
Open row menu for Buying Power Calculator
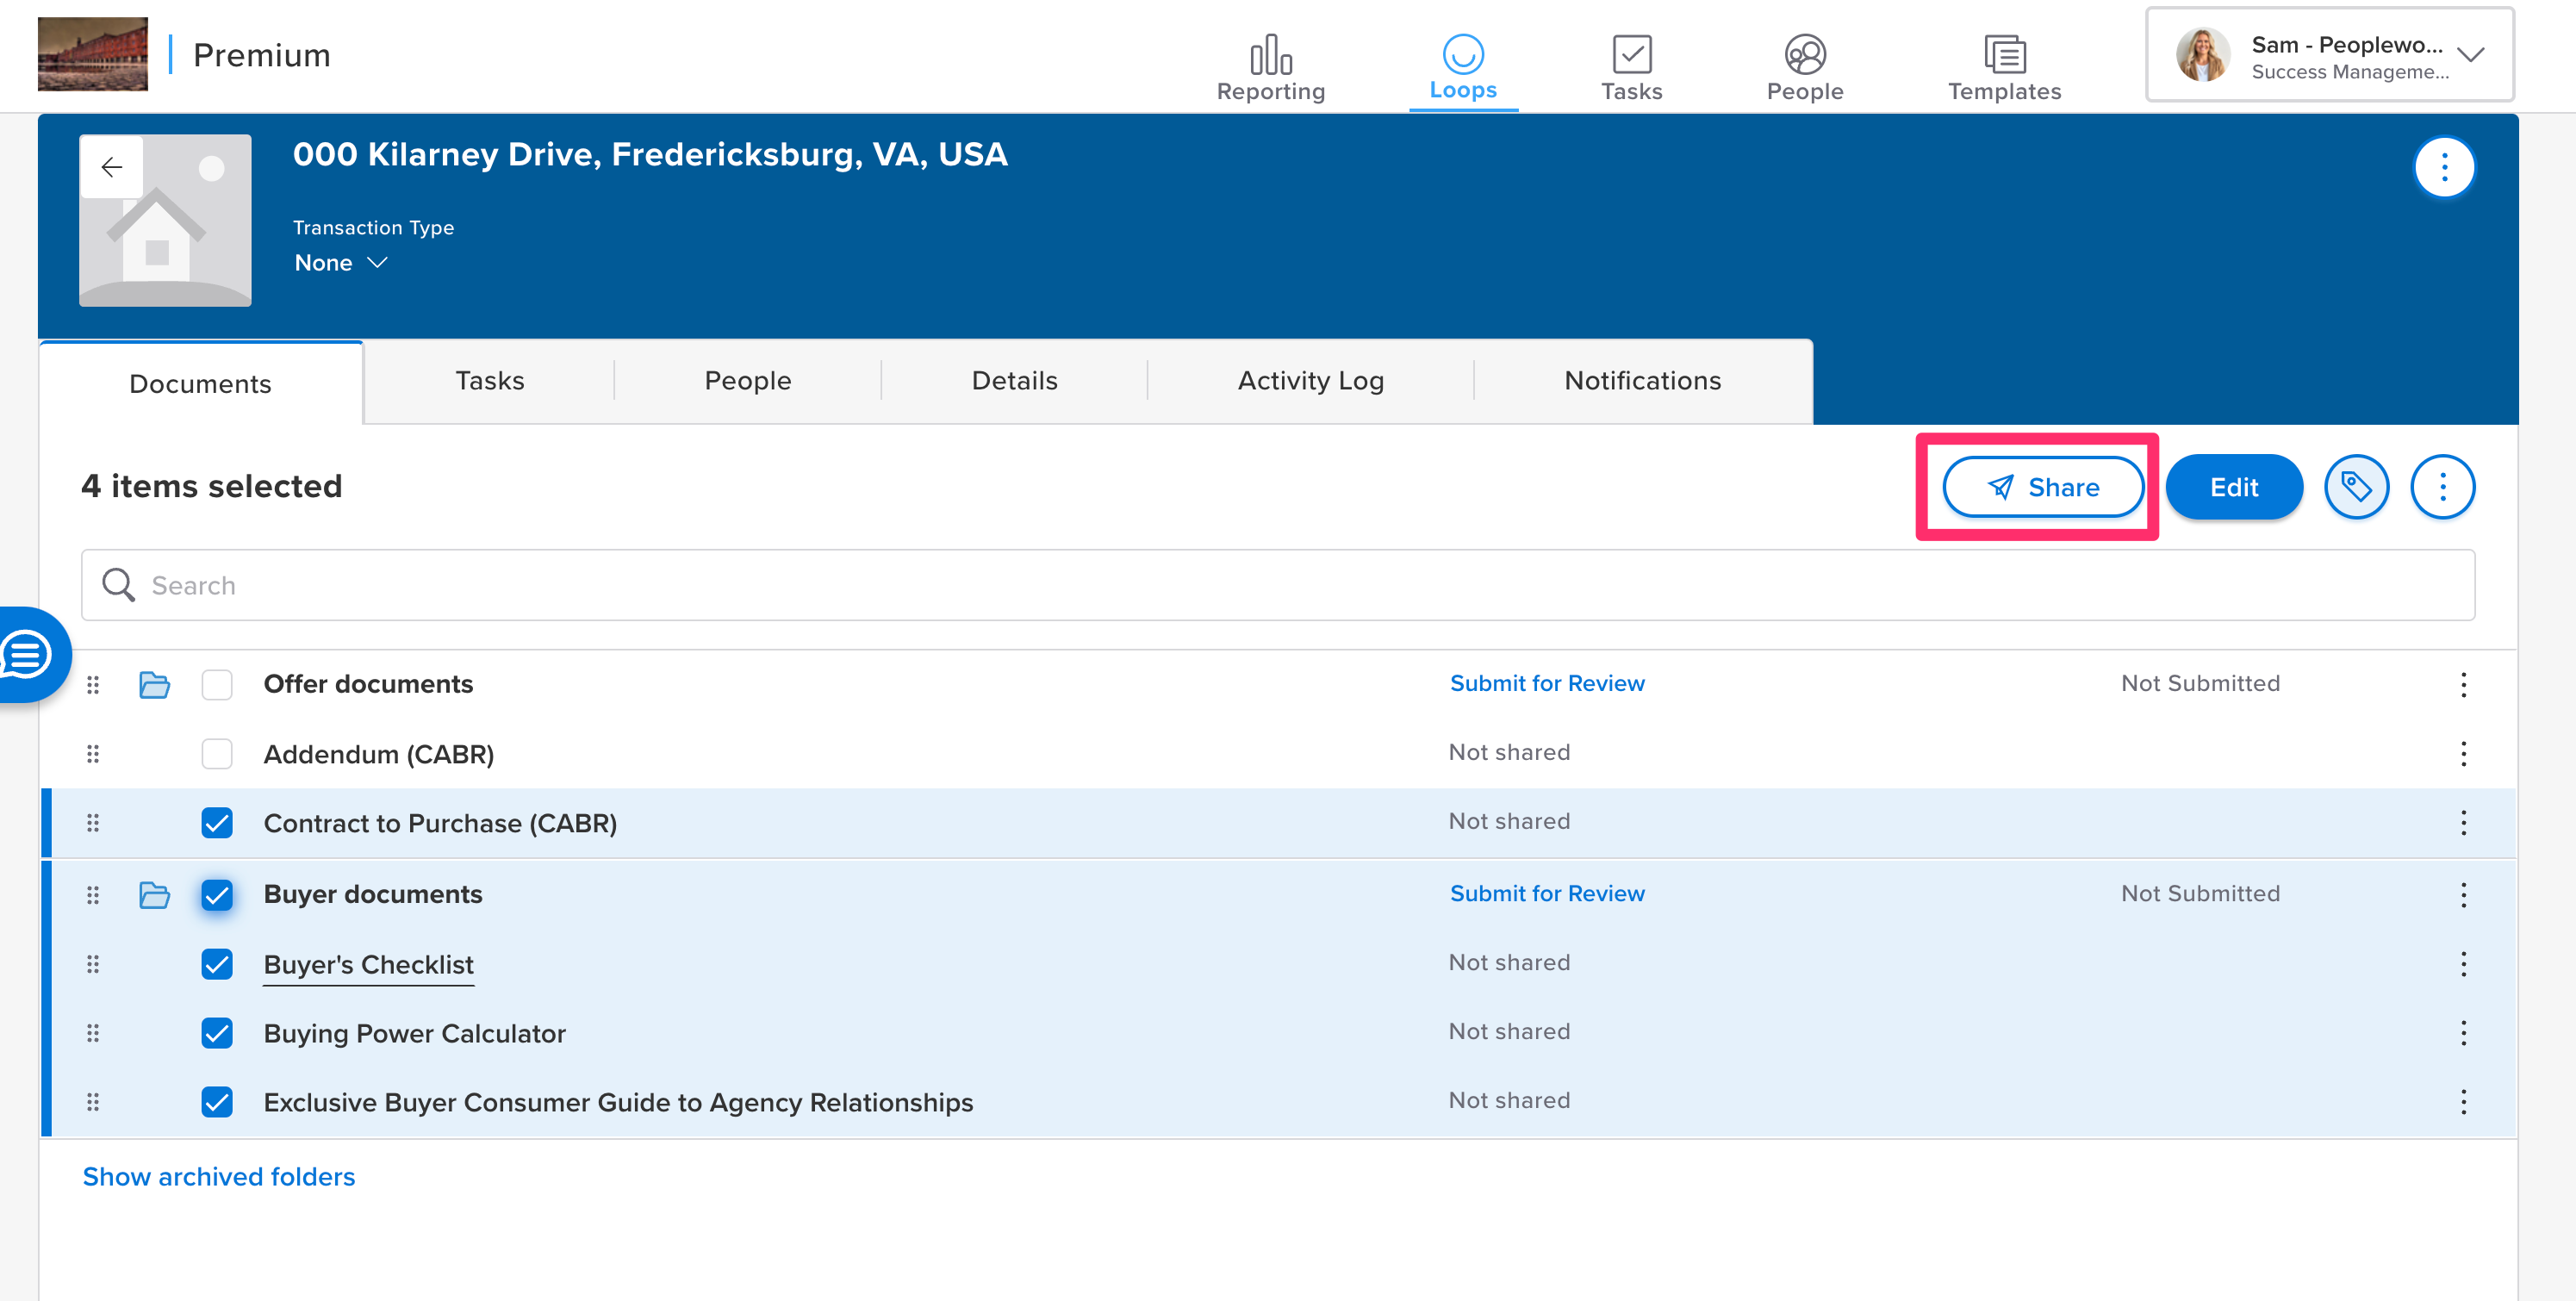(2463, 1032)
